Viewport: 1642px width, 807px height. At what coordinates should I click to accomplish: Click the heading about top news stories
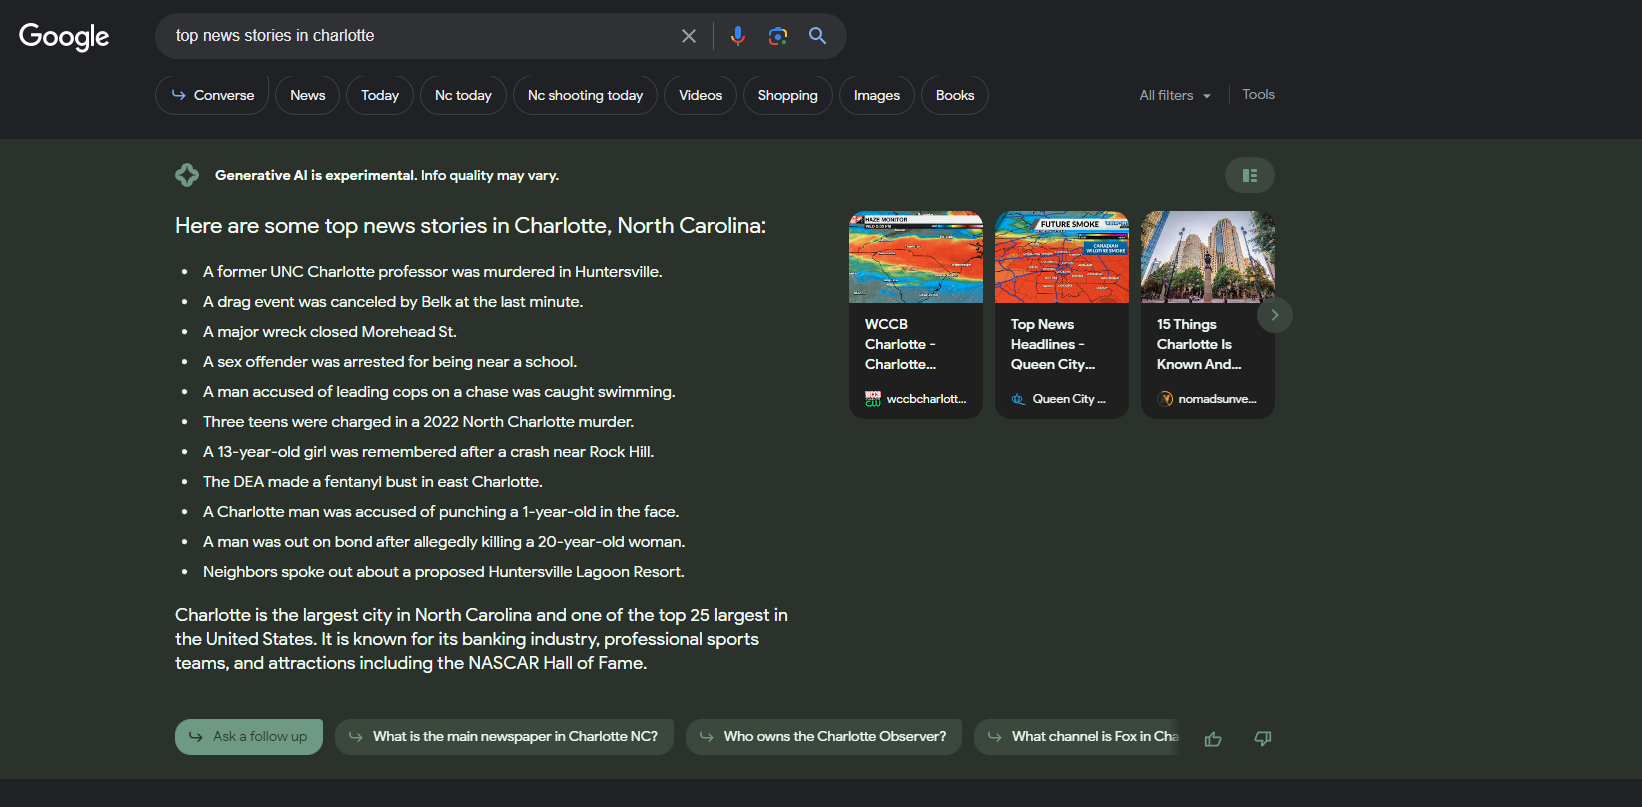click(x=470, y=226)
